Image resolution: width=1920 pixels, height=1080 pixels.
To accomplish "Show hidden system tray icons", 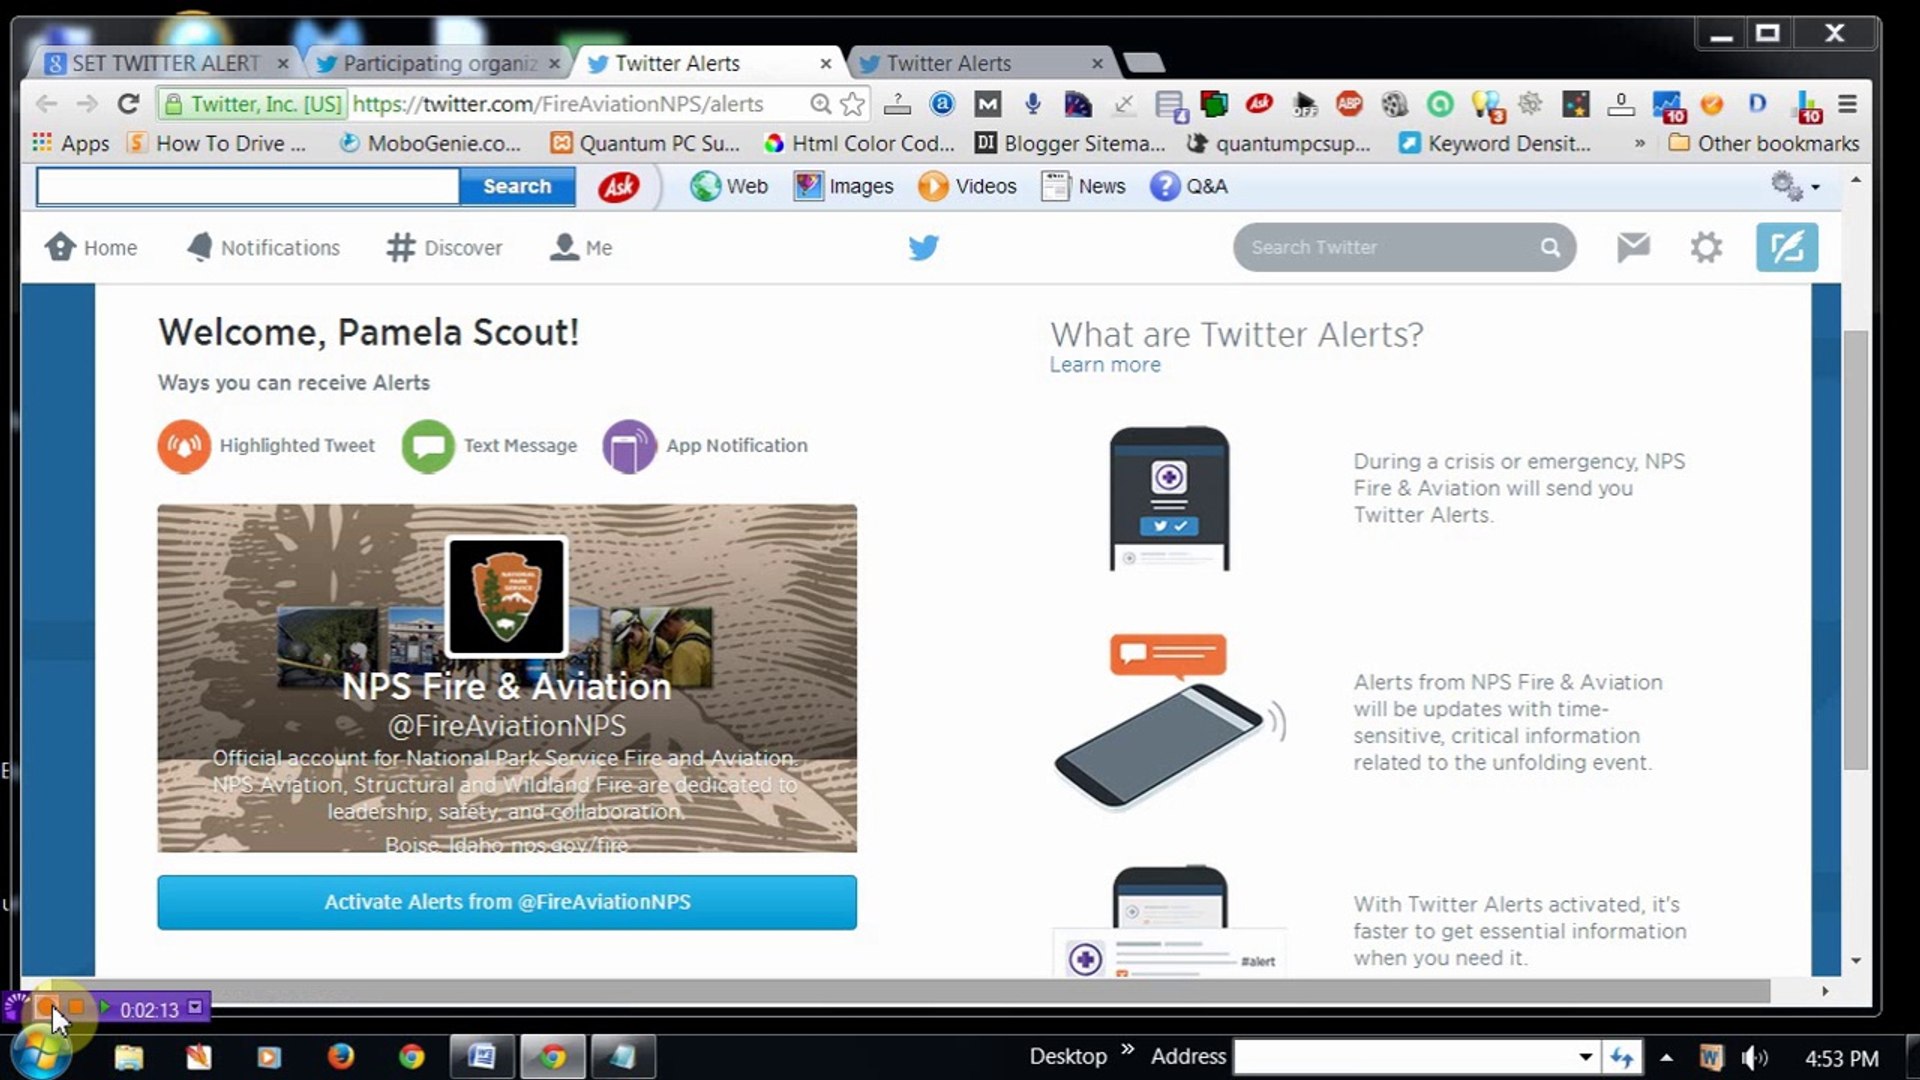I will click(1666, 1058).
